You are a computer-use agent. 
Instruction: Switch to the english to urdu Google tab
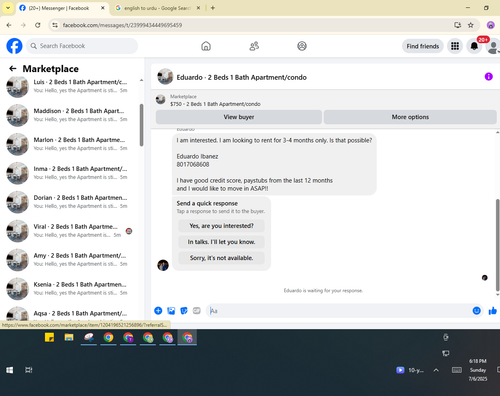[x=157, y=8]
